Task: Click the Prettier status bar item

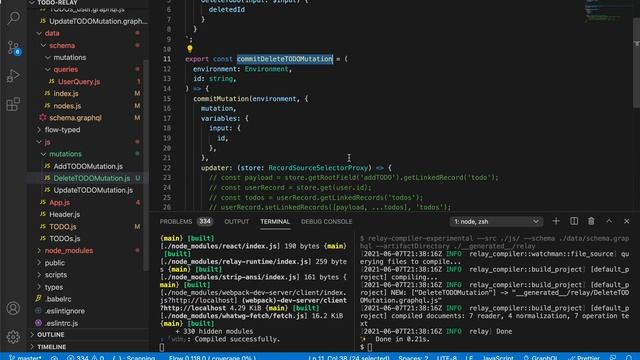Action: [584, 357]
